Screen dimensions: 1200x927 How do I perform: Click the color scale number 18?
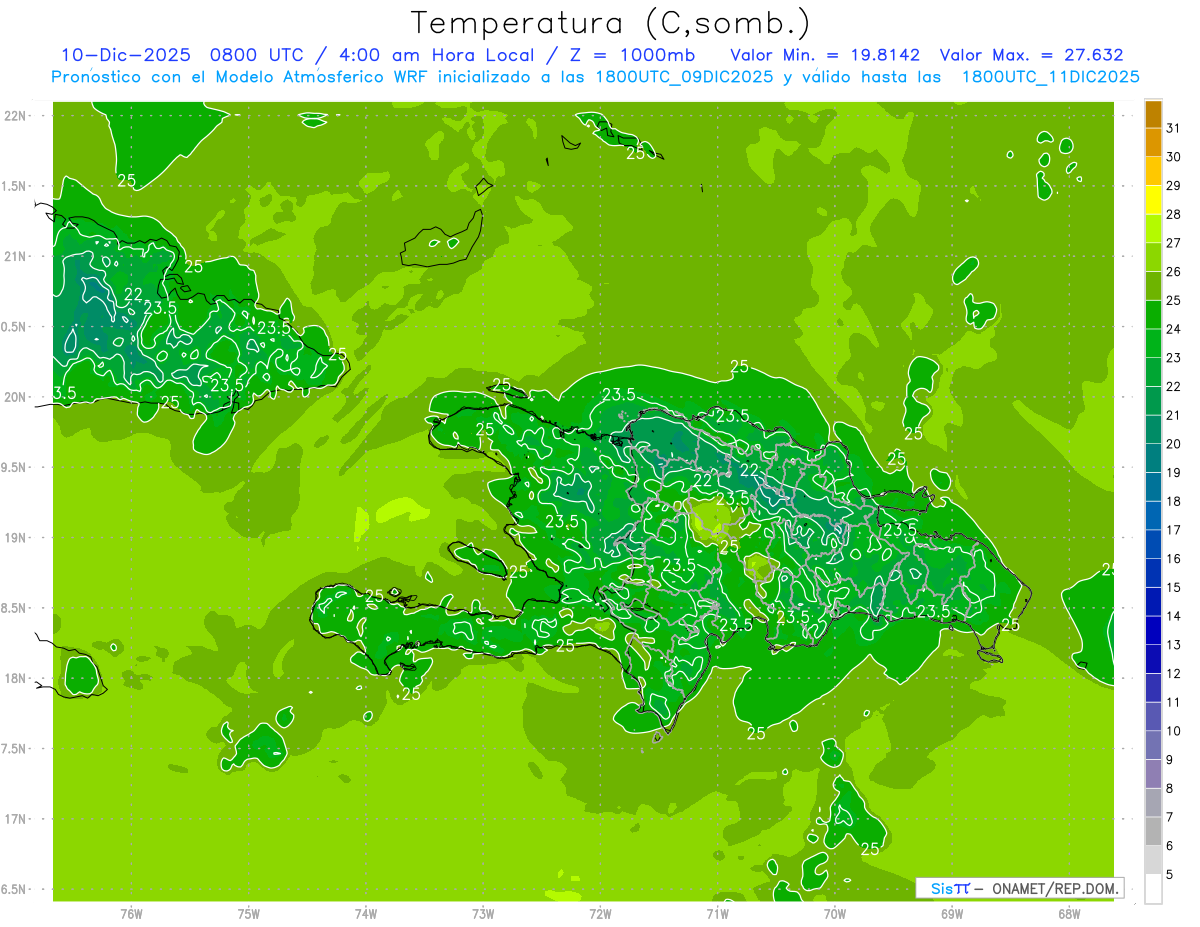1173,501
